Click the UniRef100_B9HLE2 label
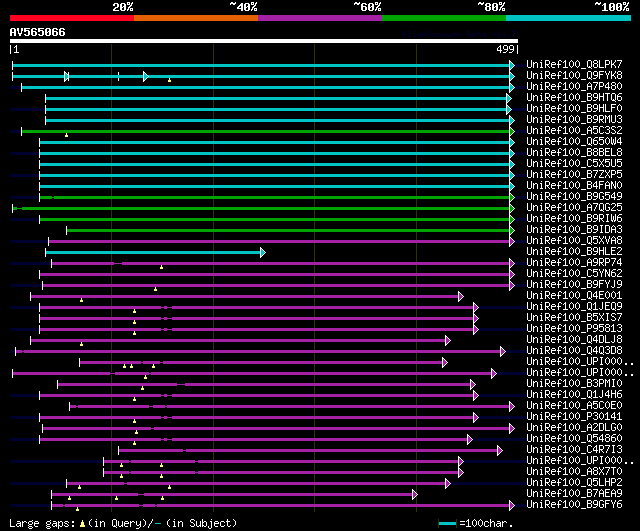 [574, 252]
